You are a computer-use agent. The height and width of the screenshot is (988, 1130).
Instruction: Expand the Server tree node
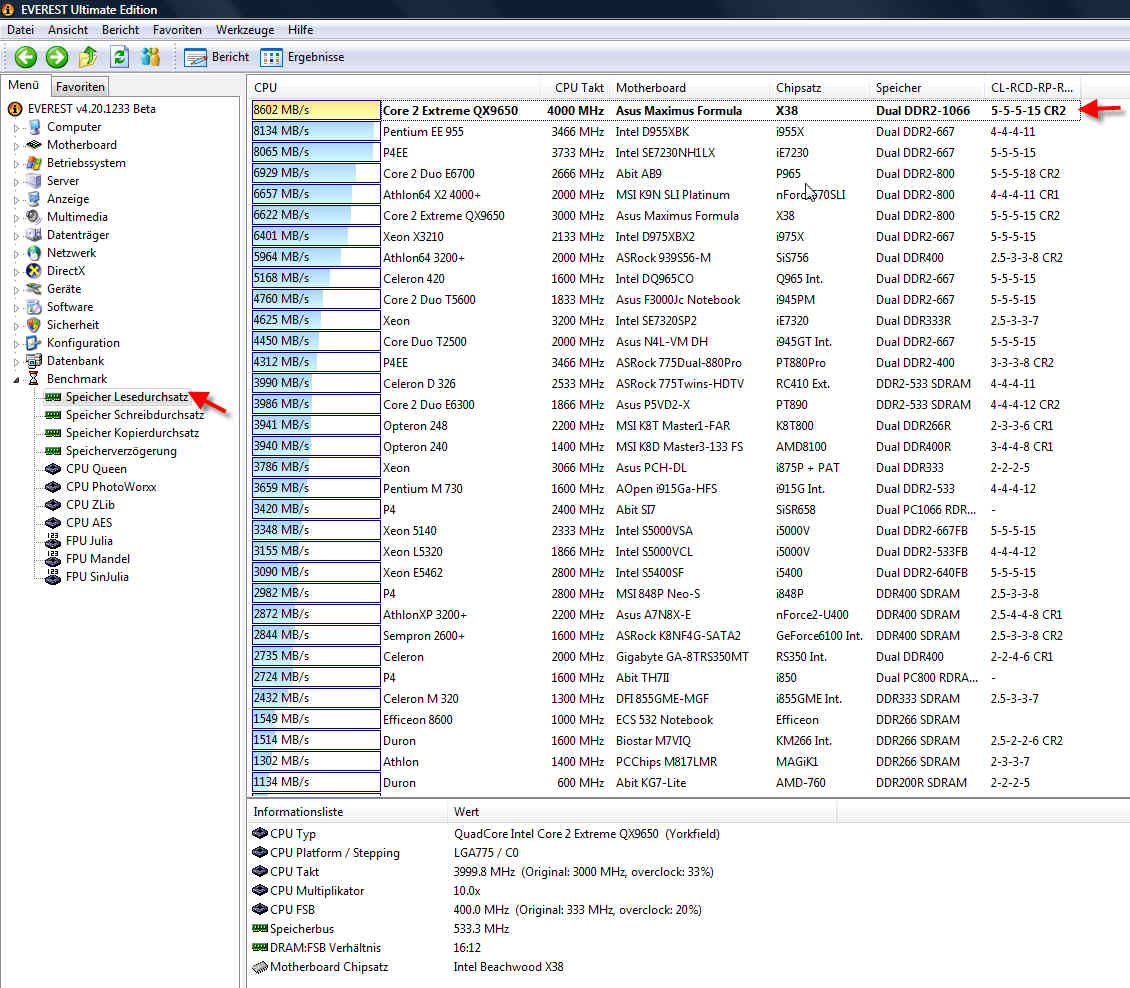[17, 182]
